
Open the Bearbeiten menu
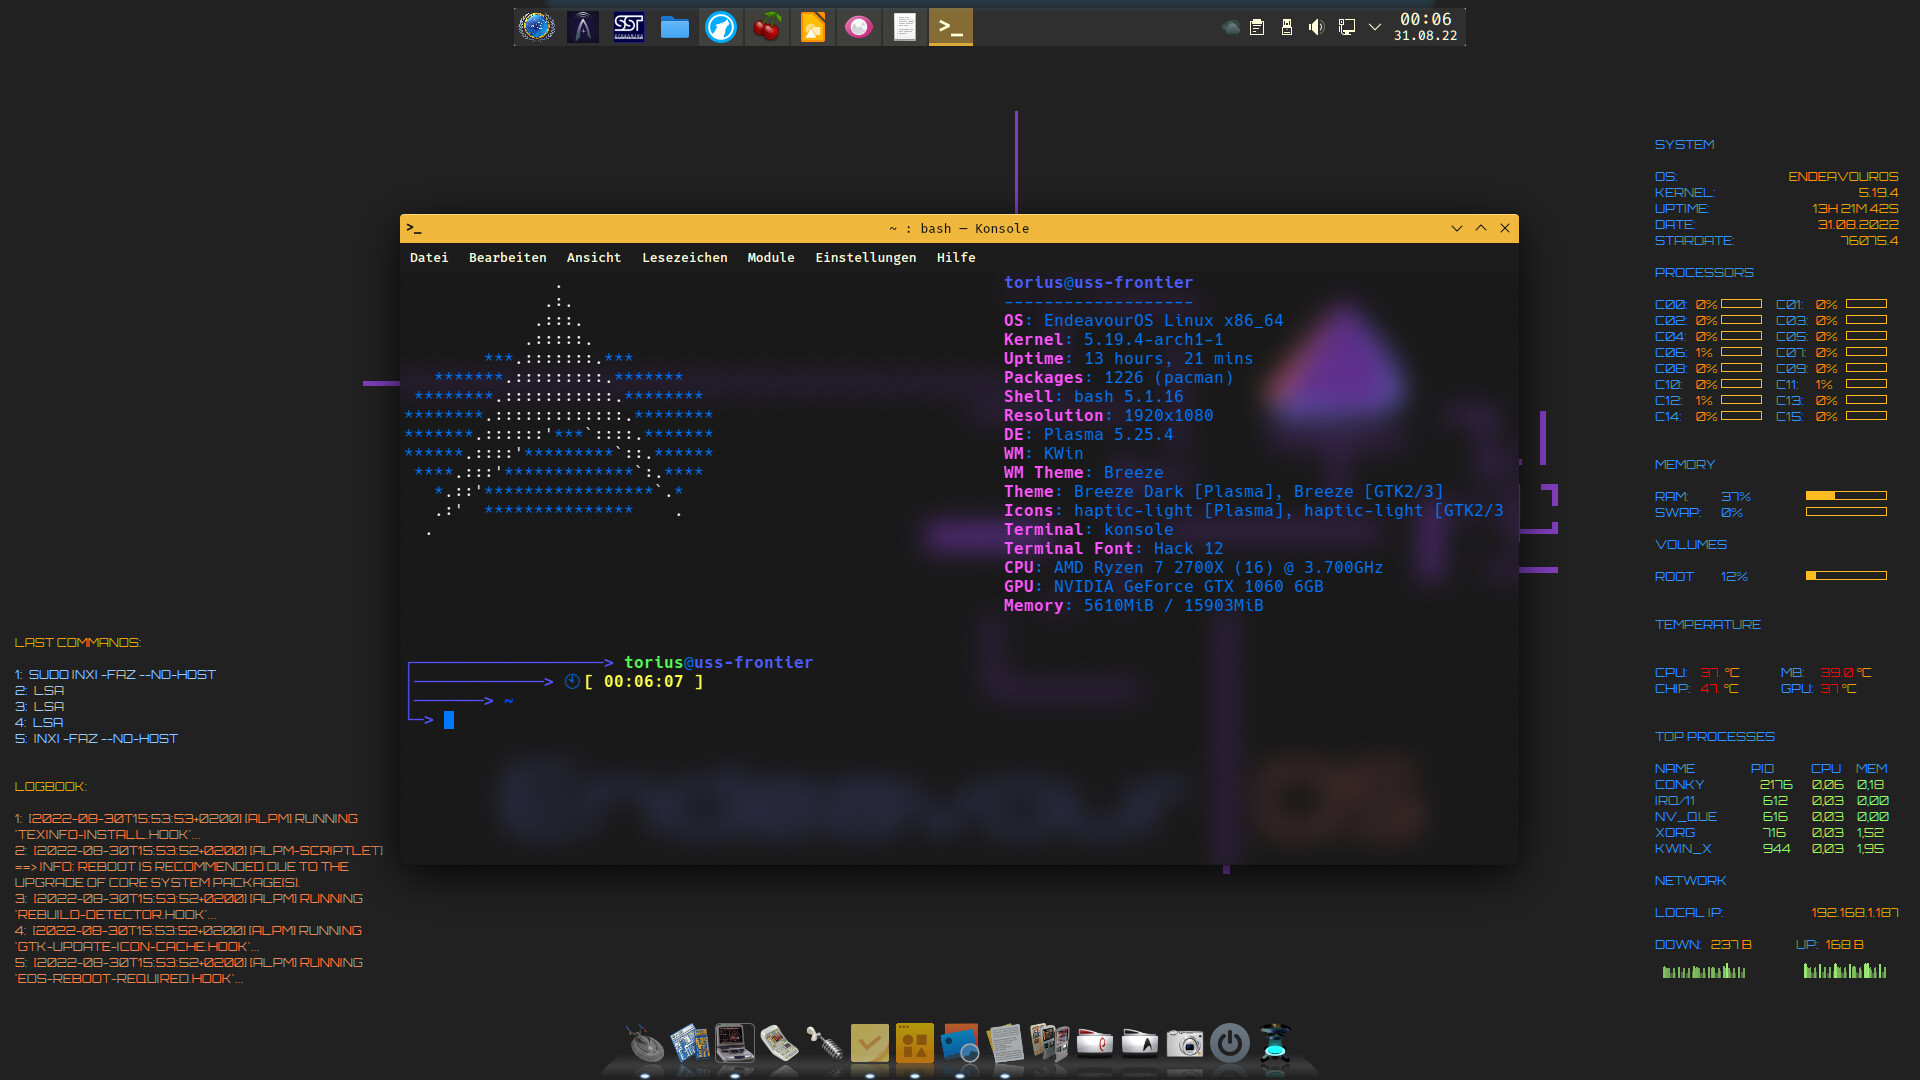click(508, 257)
